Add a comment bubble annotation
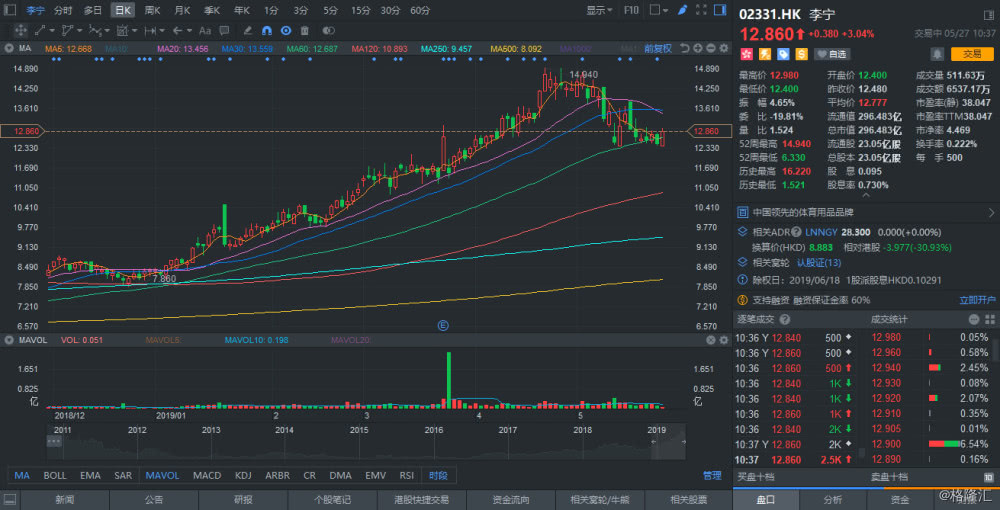This screenshot has height=510, width=1000. tap(224, 30)
